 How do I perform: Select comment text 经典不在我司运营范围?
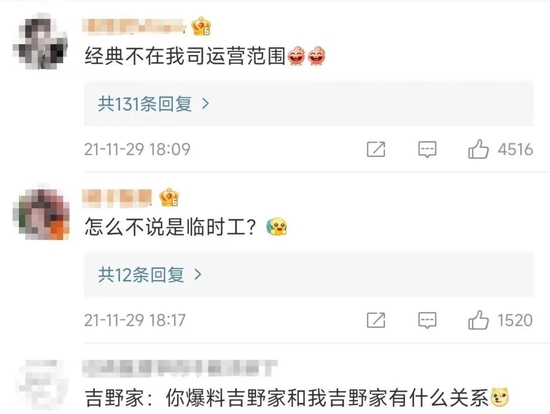pos(185,55)
